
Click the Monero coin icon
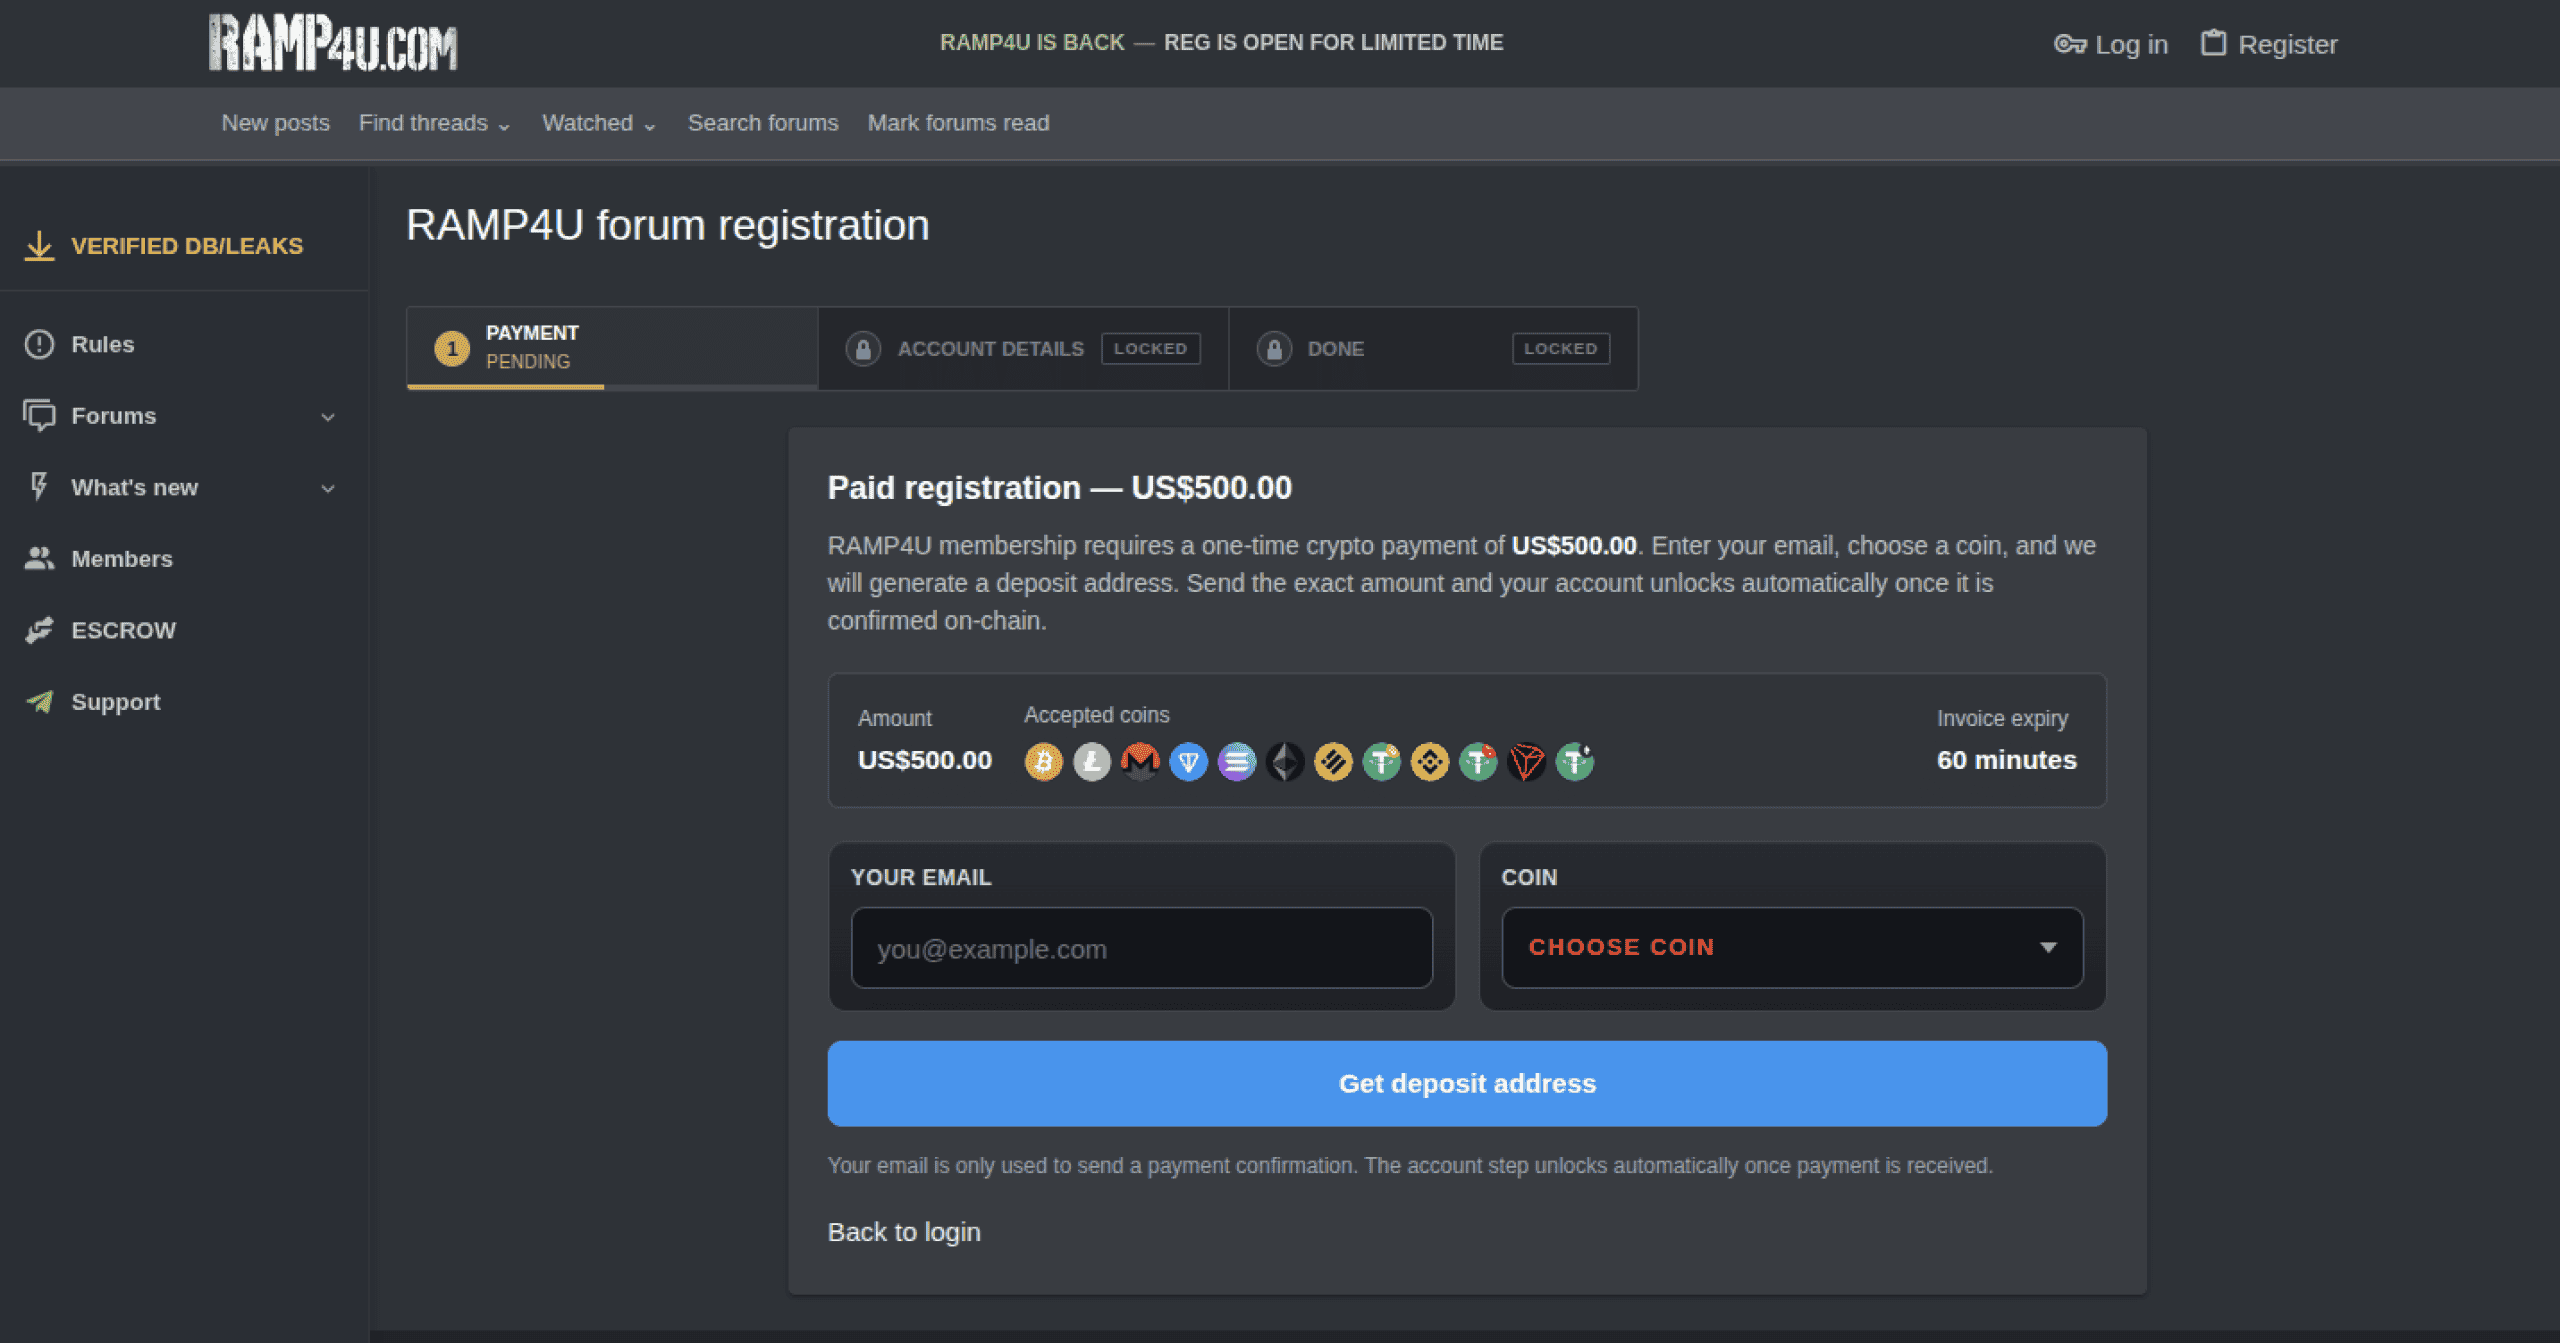point(1140,762)
